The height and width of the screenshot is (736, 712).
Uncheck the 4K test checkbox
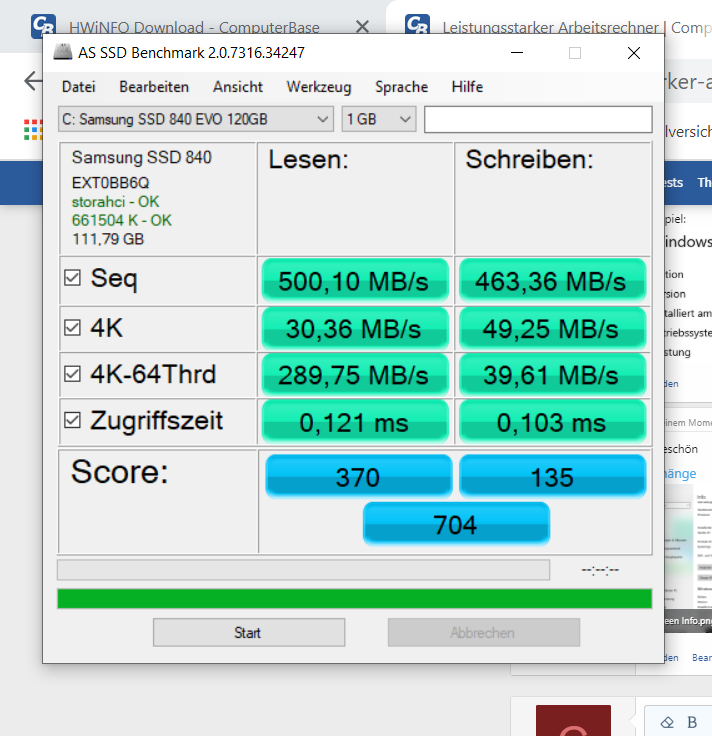click(x=72, y=327)
